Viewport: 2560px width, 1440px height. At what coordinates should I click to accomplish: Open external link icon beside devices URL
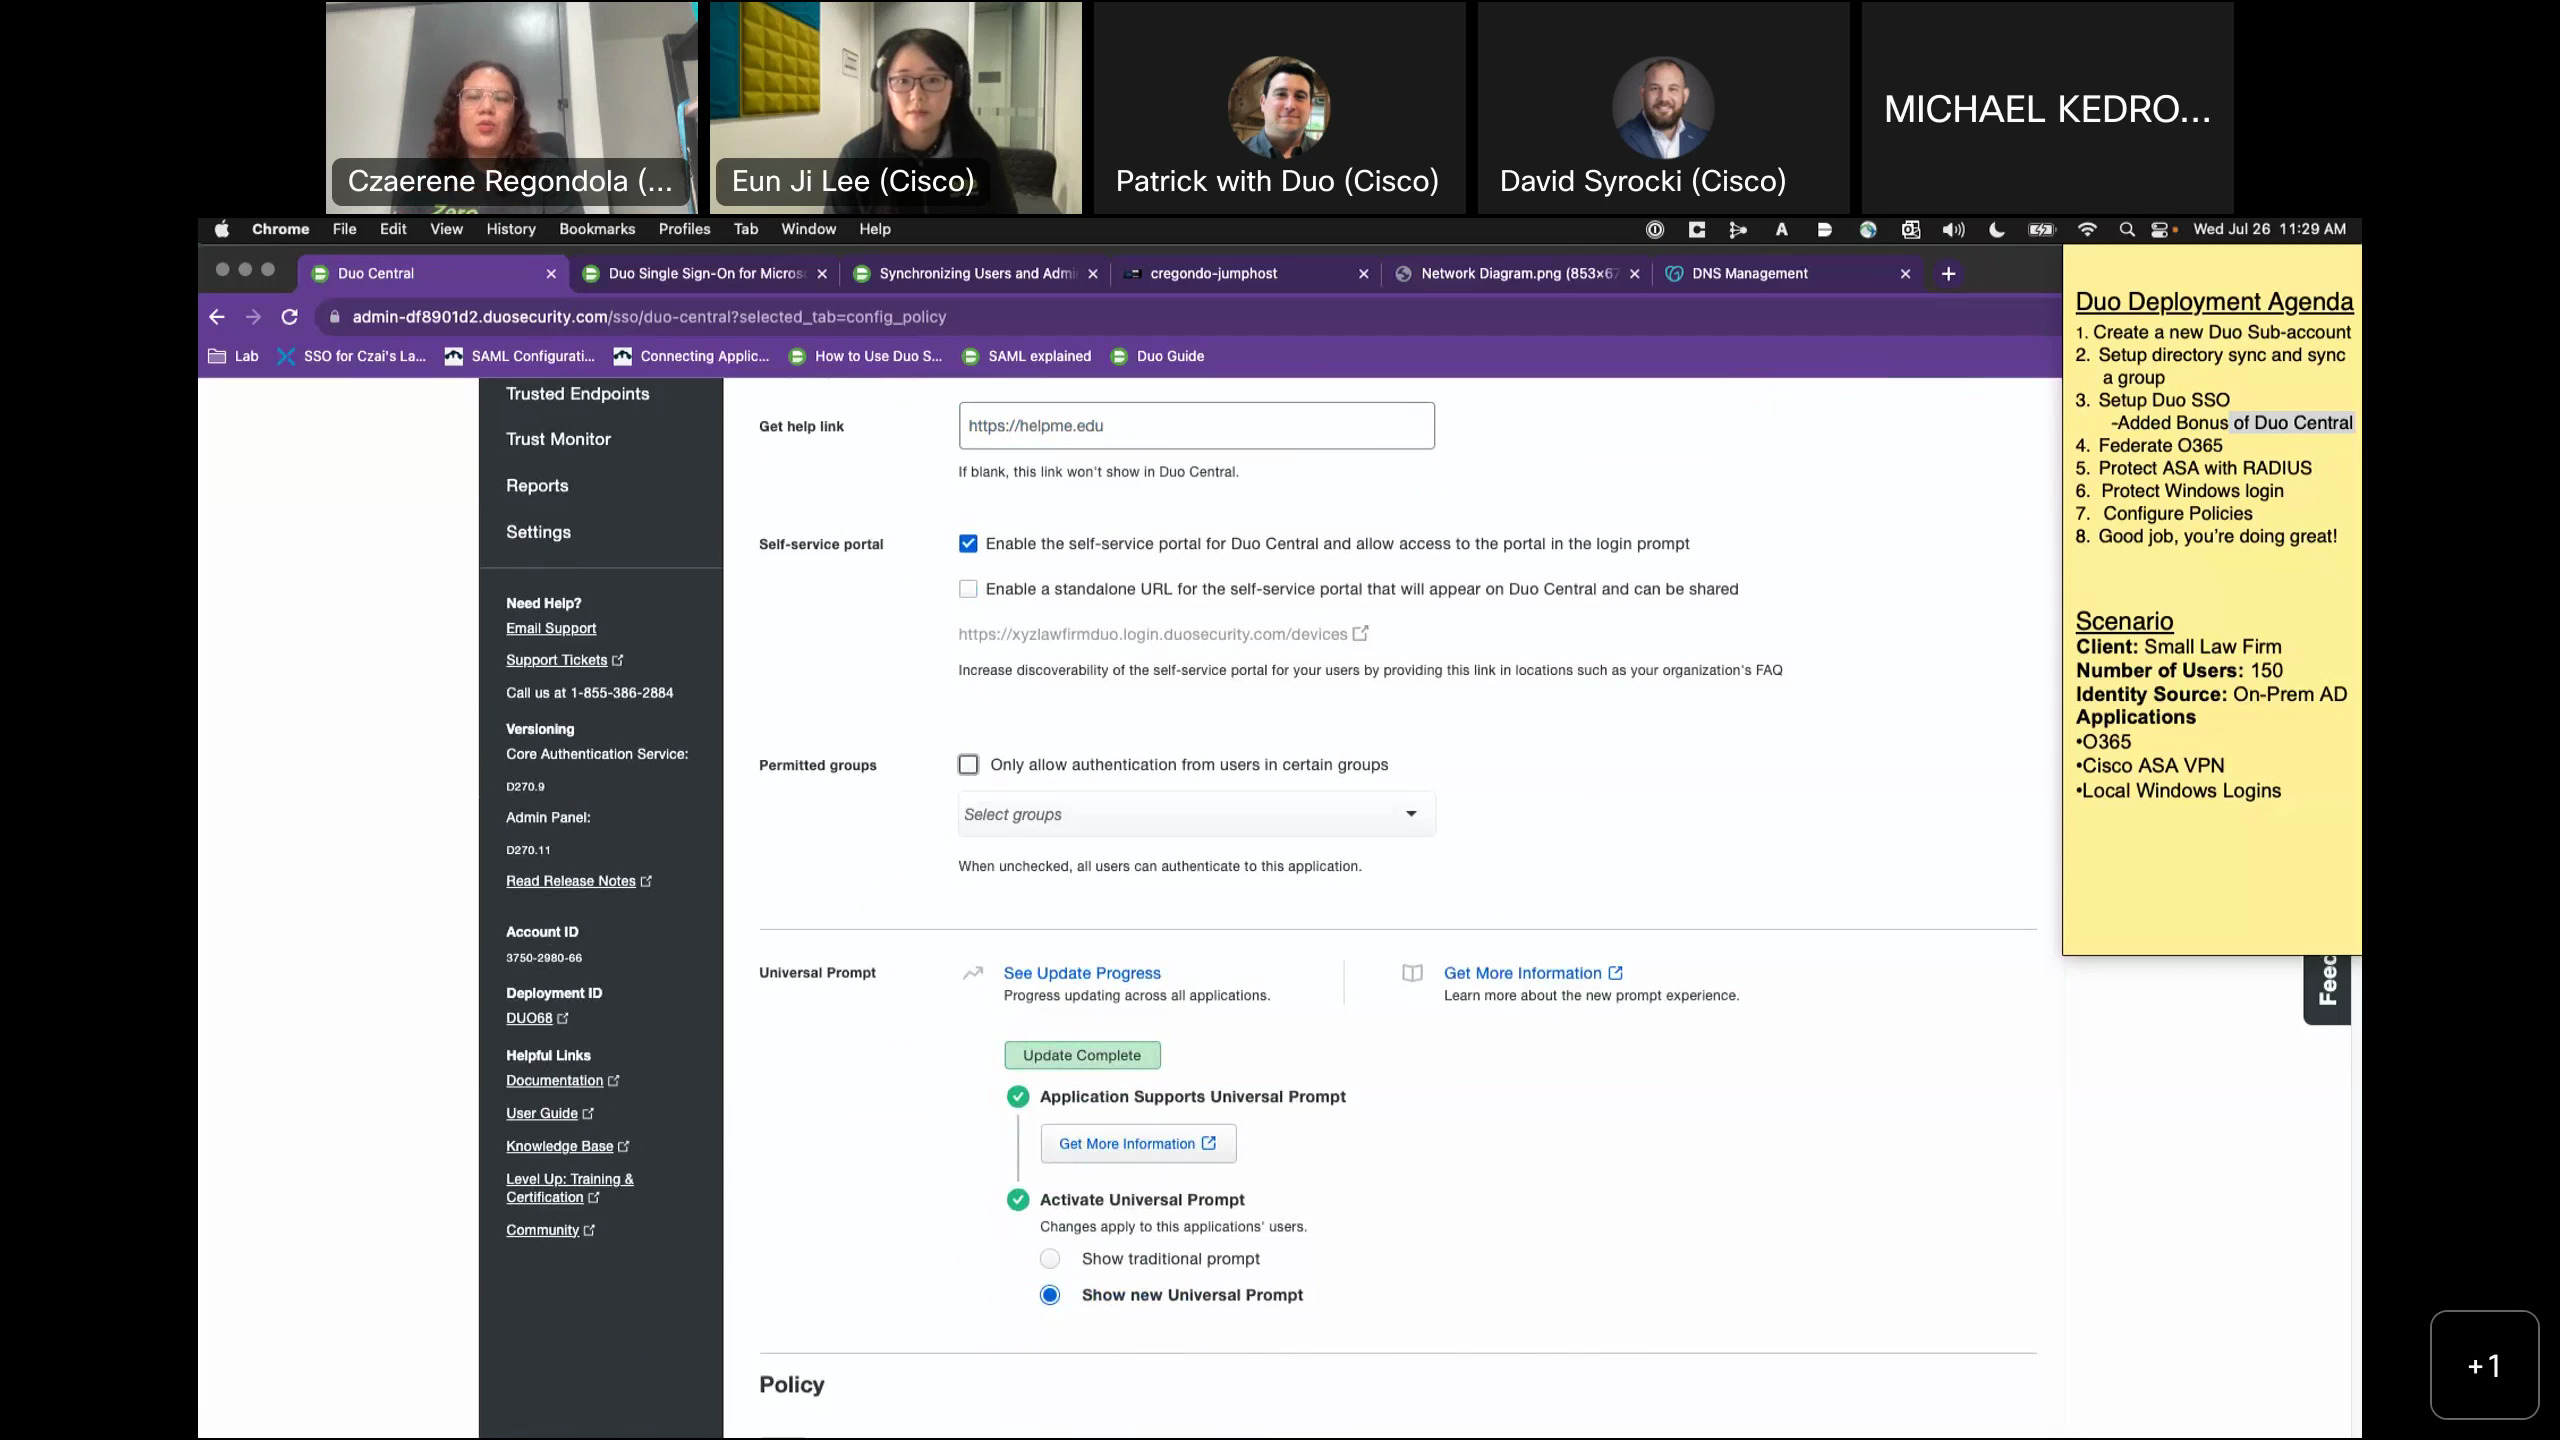pos(1360,633)
